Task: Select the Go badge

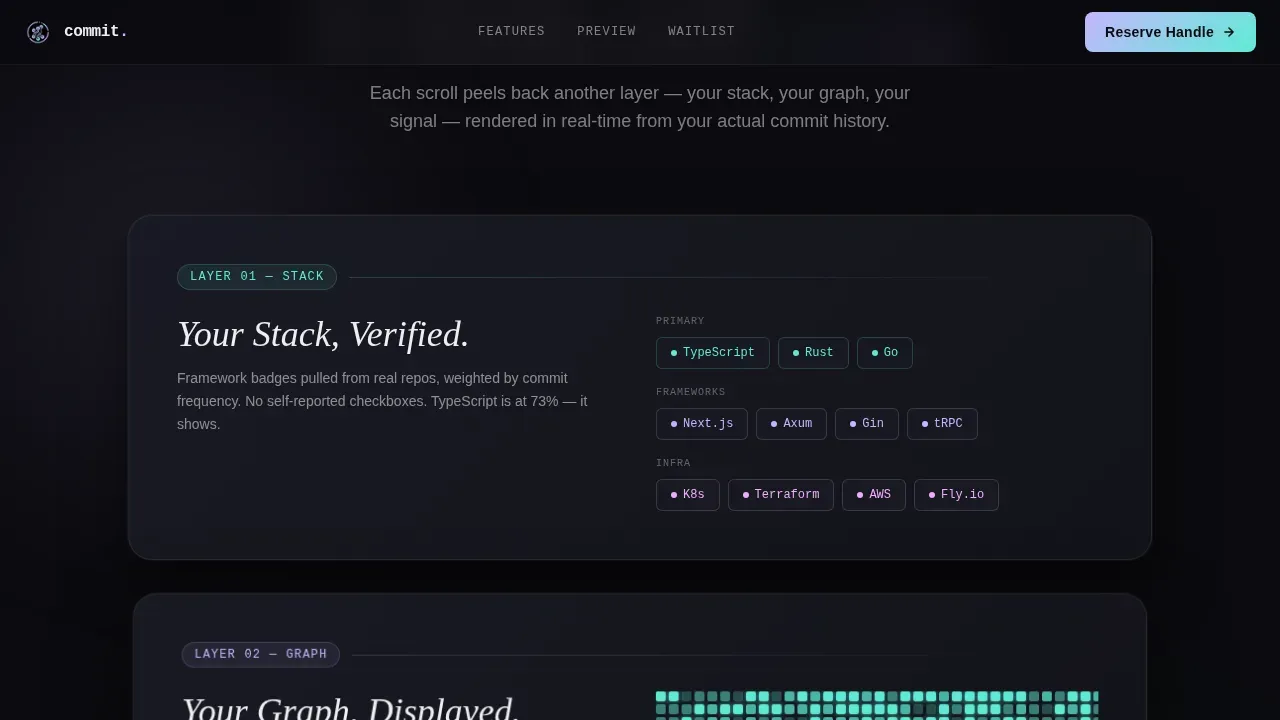Action: 885,353
